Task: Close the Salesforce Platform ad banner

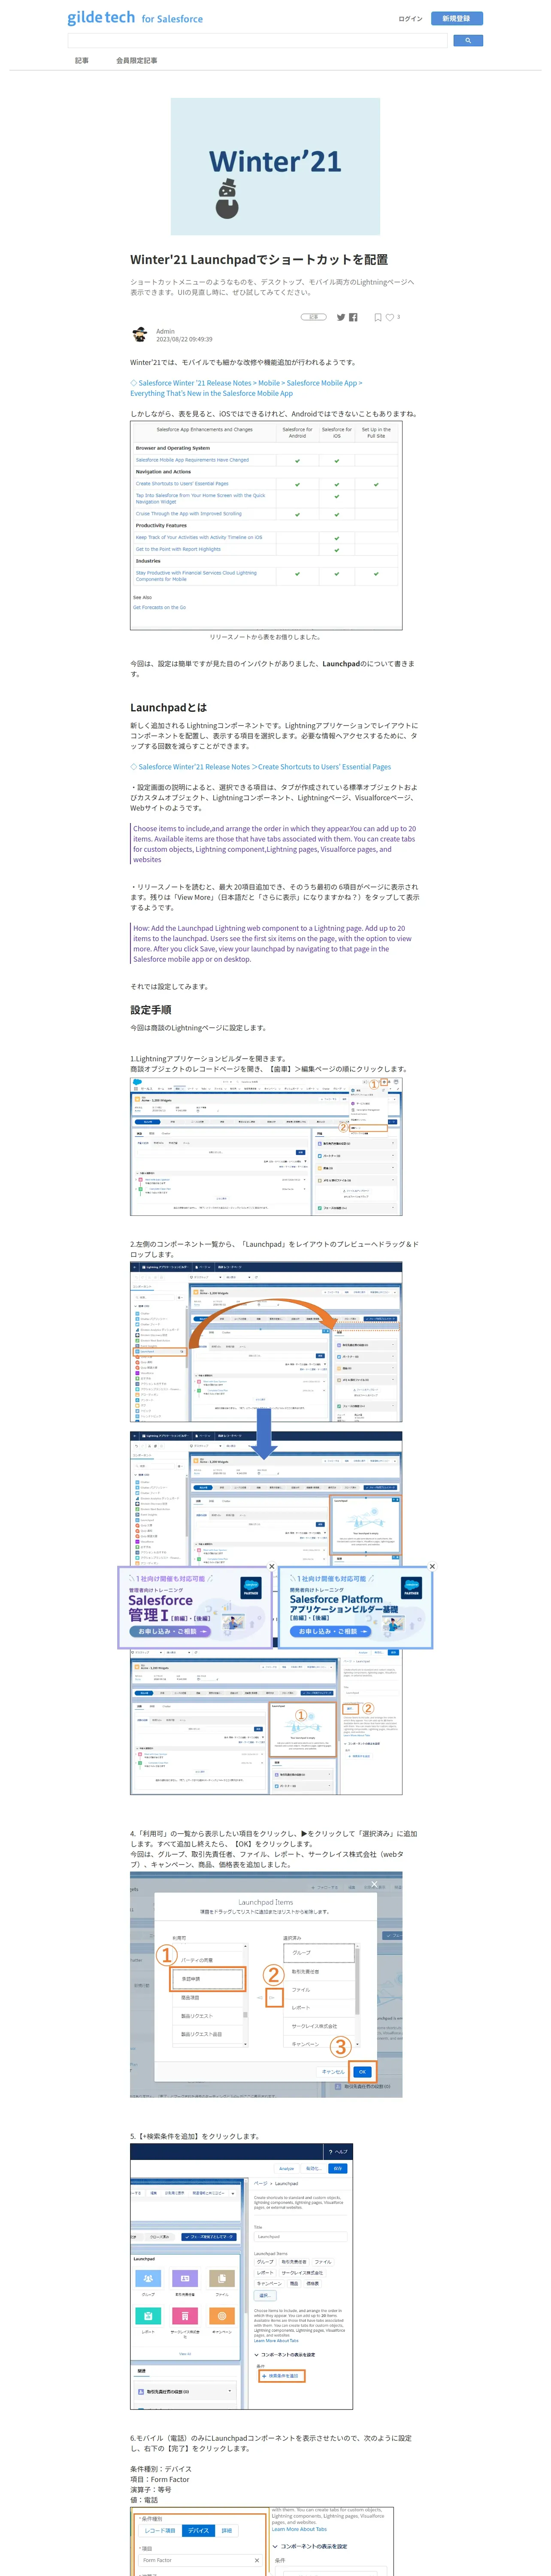Action: 432,1566
